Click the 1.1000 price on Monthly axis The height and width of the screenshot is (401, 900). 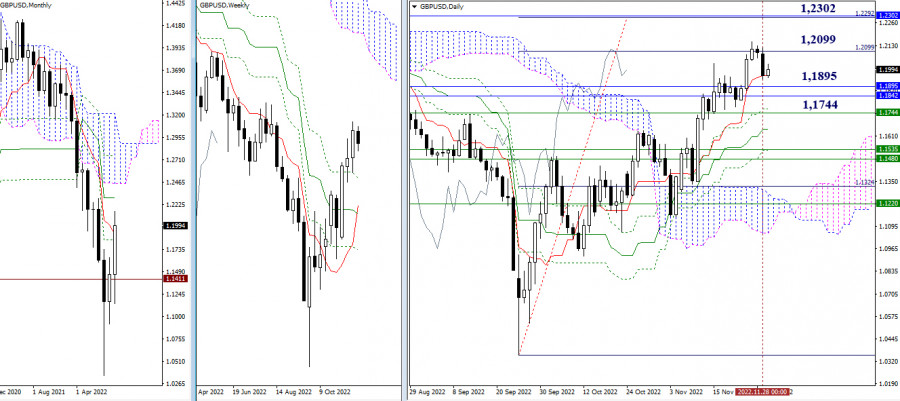coord(174,317)
